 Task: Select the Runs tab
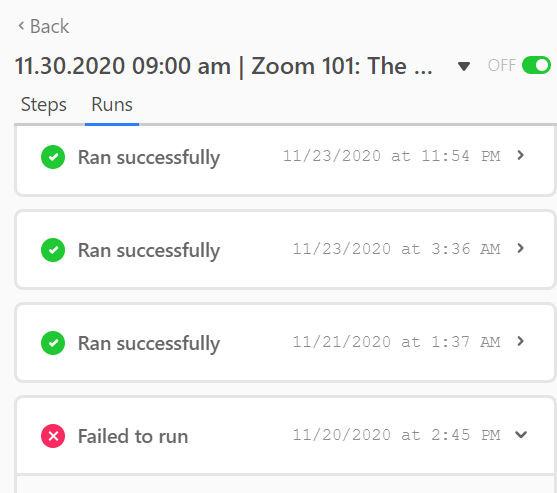[112, 105]
